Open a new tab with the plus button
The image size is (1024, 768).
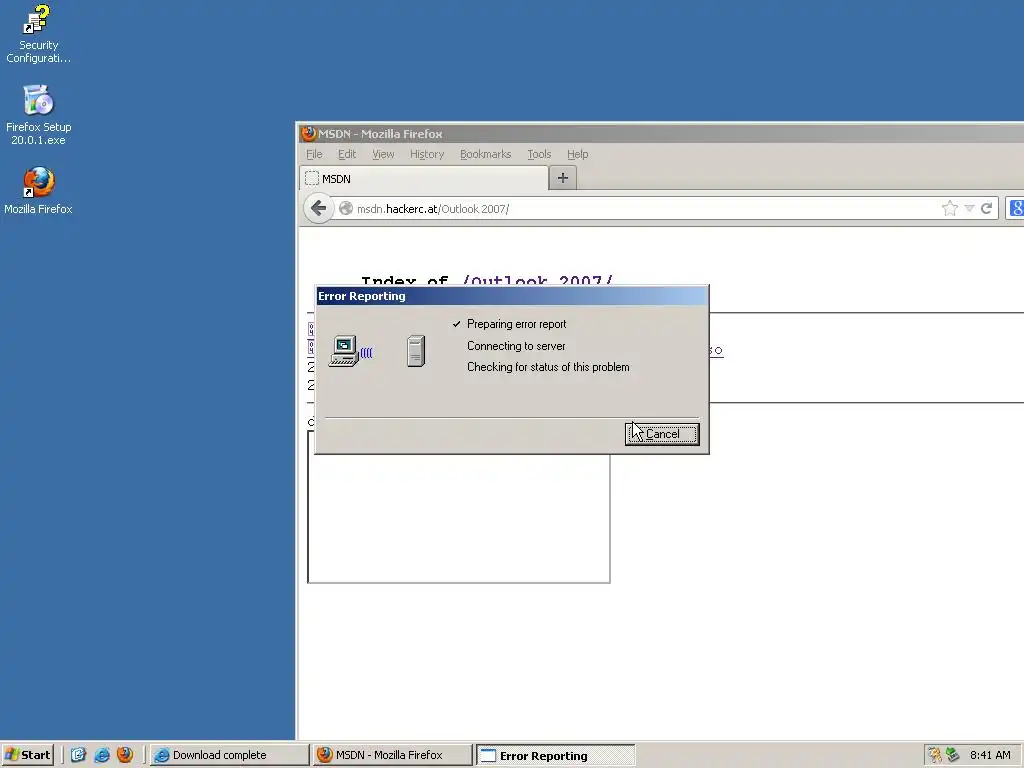coord(562,178)
